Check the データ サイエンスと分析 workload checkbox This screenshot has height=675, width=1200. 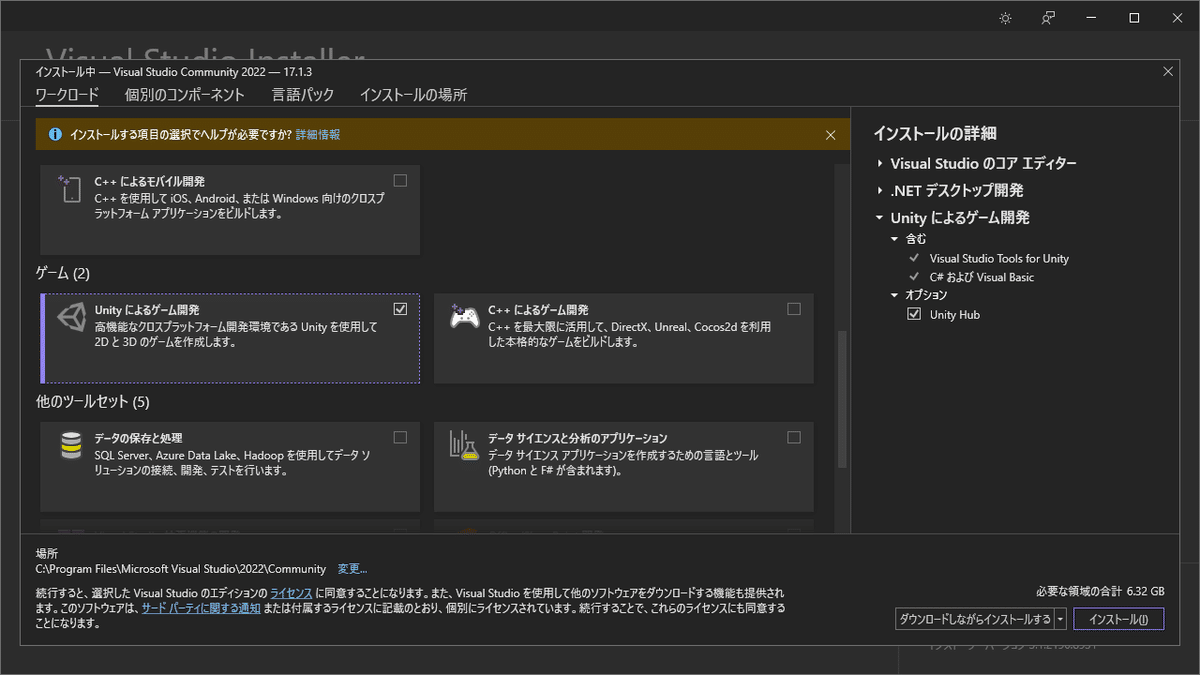click(x=794, y=437)
